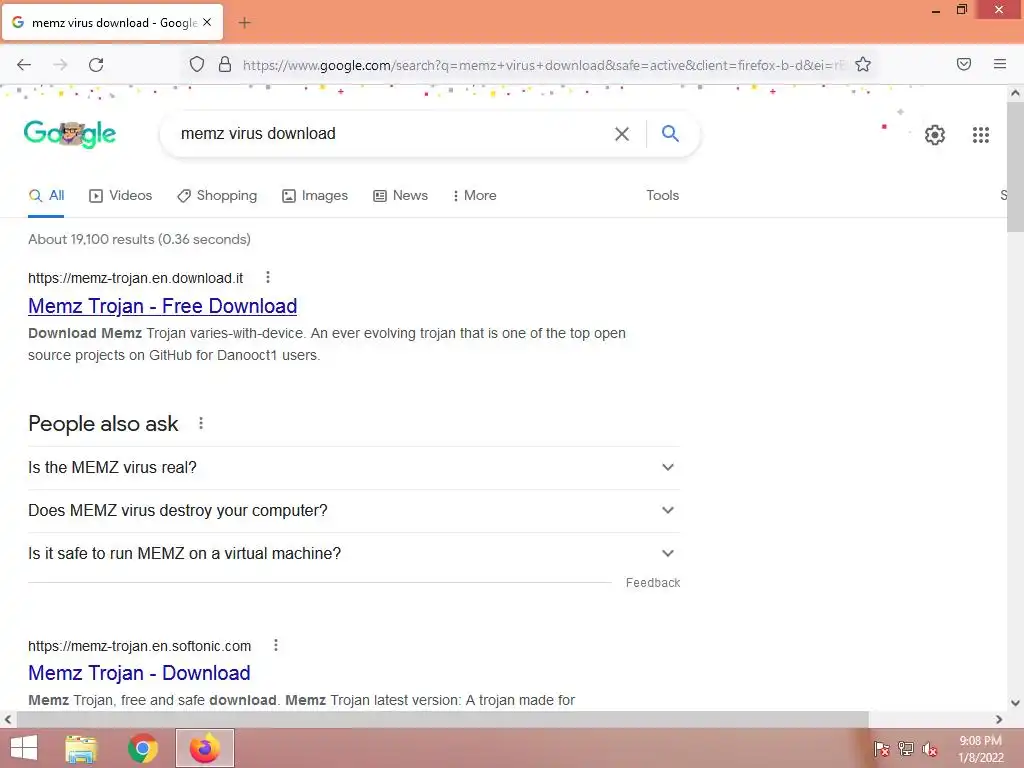Viewport: 1024px width, 768px height.
Task: Switch to the Shopping tab
Action: tap(217, 195)
